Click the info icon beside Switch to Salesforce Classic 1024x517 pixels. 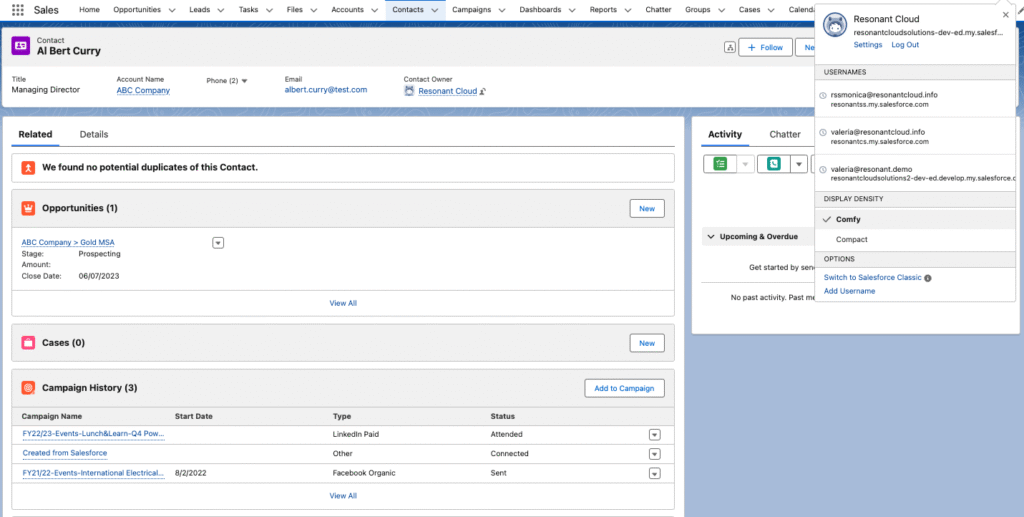click(928, 278)
